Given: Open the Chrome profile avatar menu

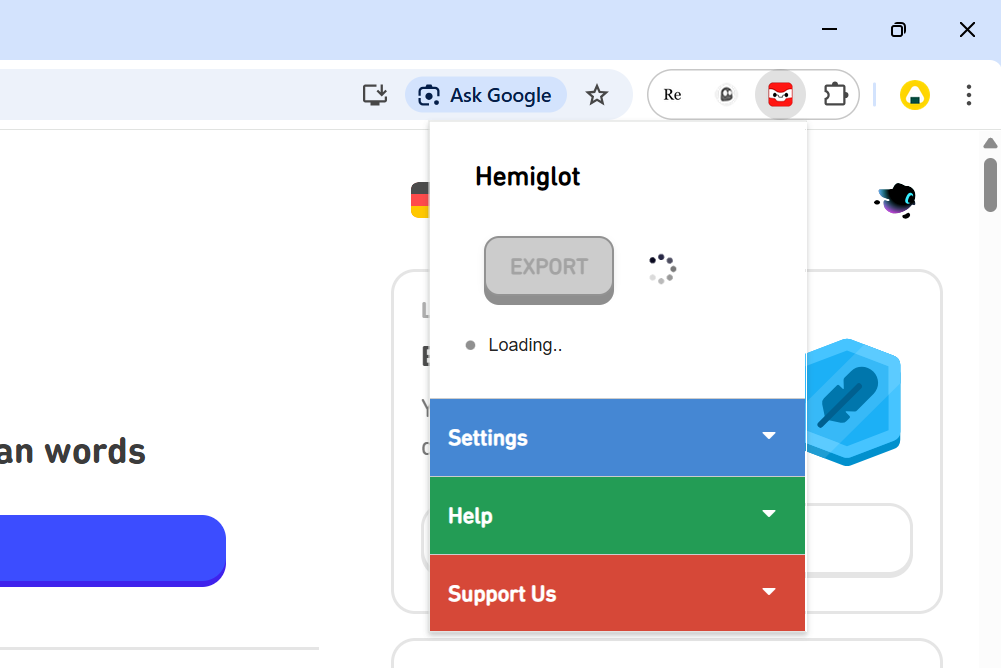Looking at the screenshot, I should tap(914, 95).
